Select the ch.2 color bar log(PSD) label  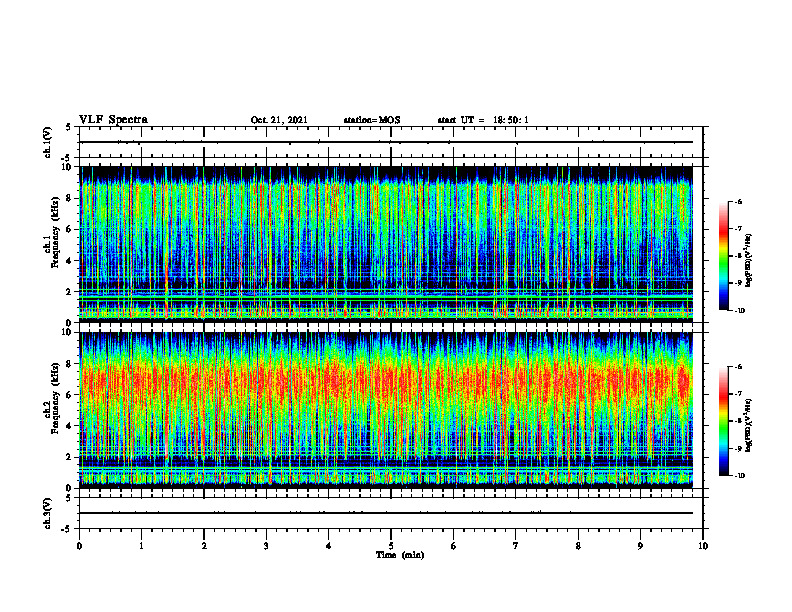click(749, 425)
